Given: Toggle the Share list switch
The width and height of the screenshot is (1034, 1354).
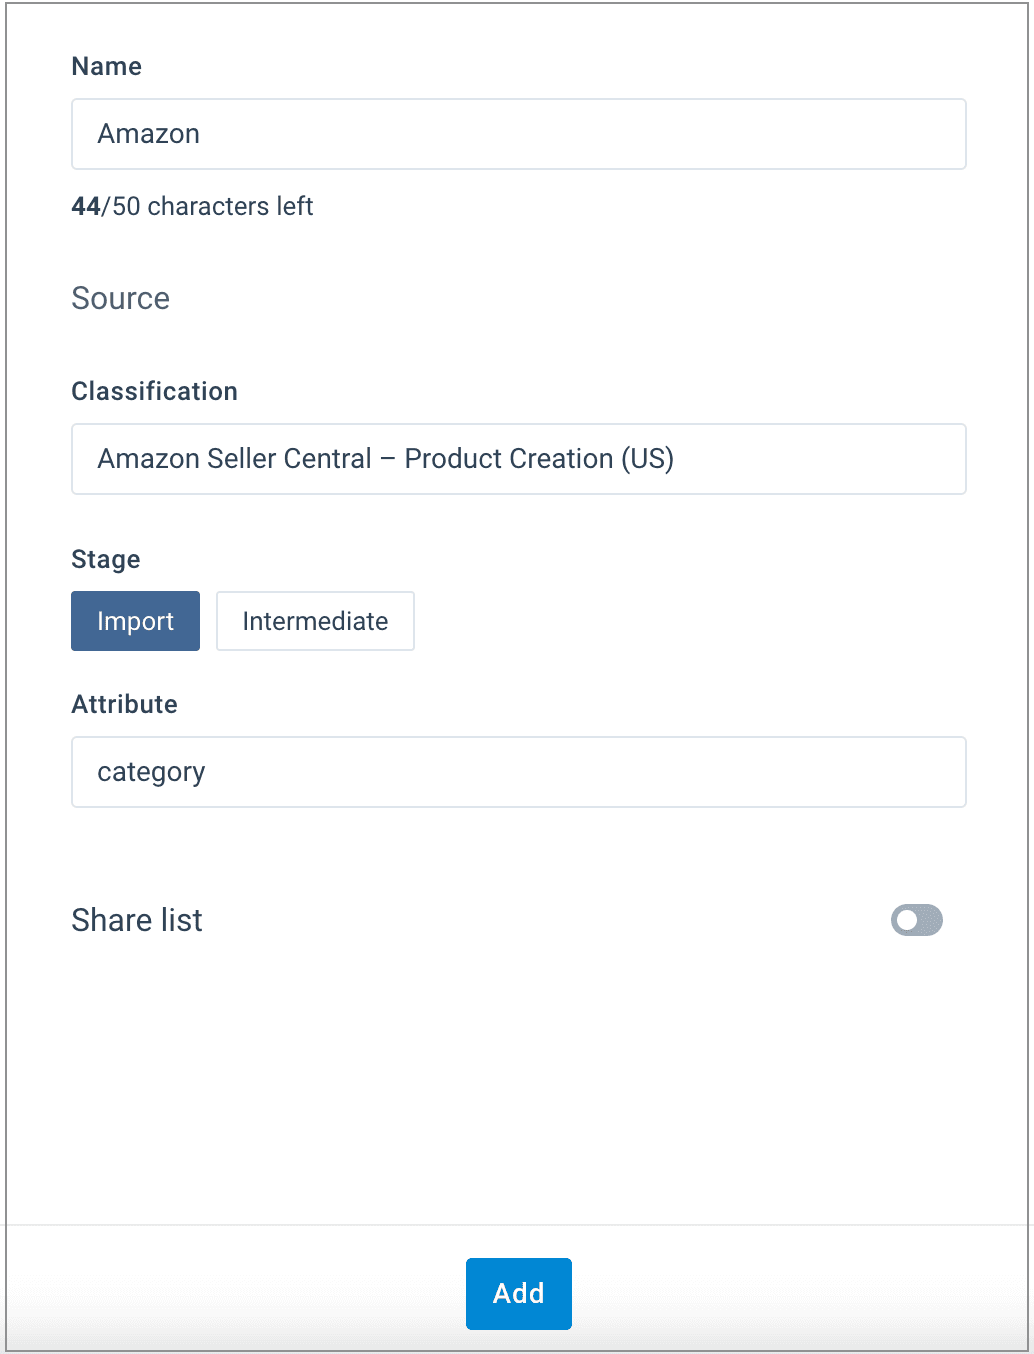Looking at the screenshot, I should click(917, 920).
